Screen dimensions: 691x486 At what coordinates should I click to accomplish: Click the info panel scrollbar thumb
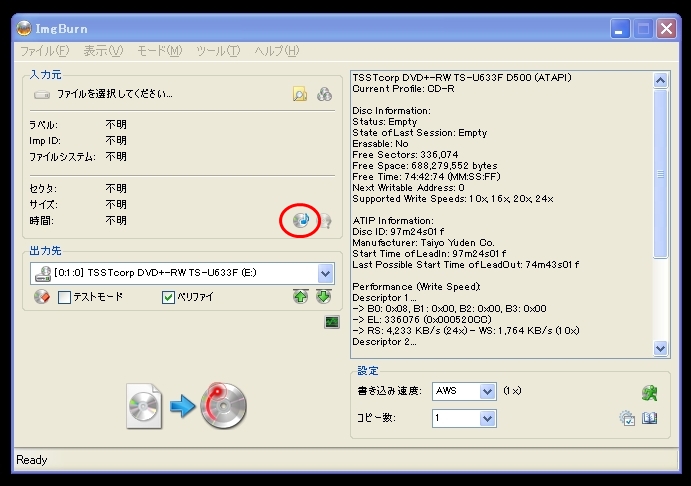coord(660,174)
